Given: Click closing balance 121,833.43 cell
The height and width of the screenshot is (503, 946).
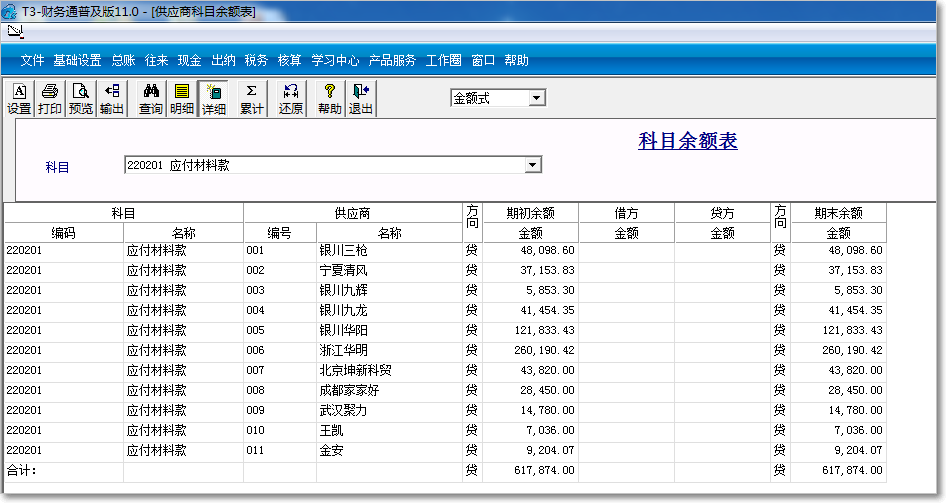Looking at the screenshot, I should click(x=838, y=330).
